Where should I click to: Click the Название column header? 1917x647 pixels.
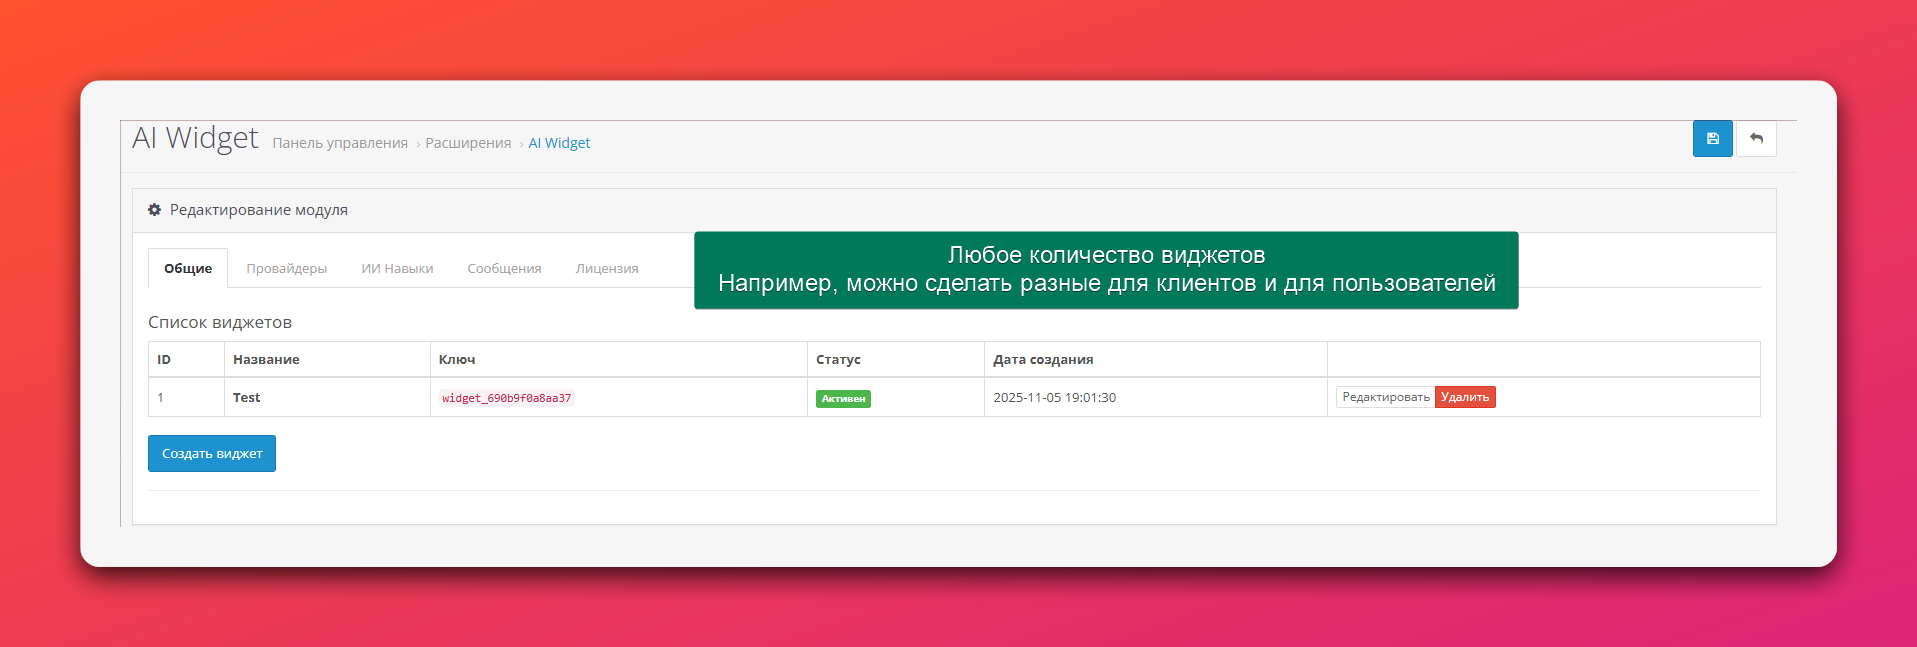[266, 359]
